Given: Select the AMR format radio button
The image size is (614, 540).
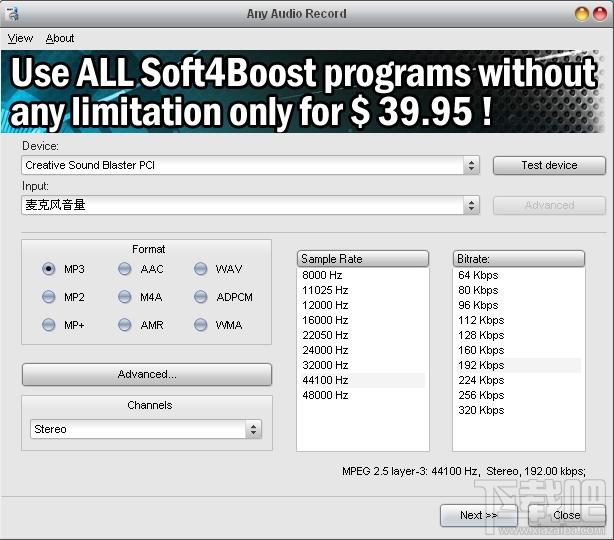Looking at the screenshot, I should point(125,325).
